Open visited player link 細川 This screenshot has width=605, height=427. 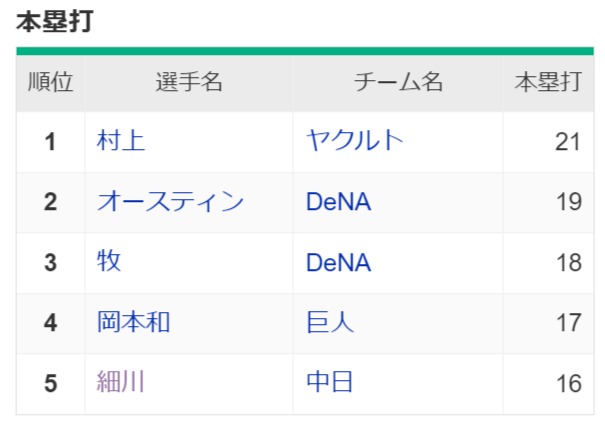121,382
